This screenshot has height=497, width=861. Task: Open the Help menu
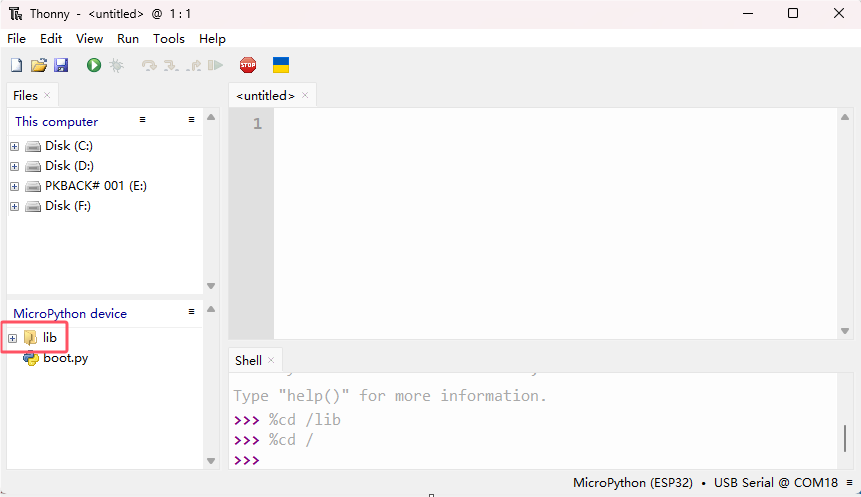tap(213, 38)
